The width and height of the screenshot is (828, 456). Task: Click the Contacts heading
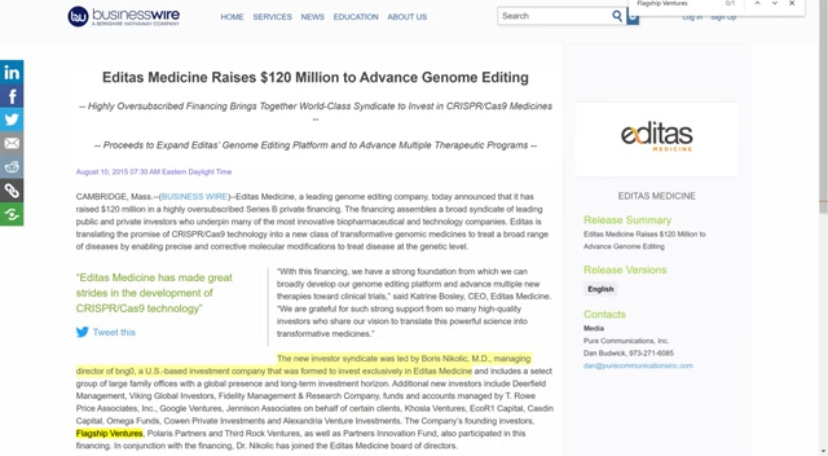coord(605,314)
